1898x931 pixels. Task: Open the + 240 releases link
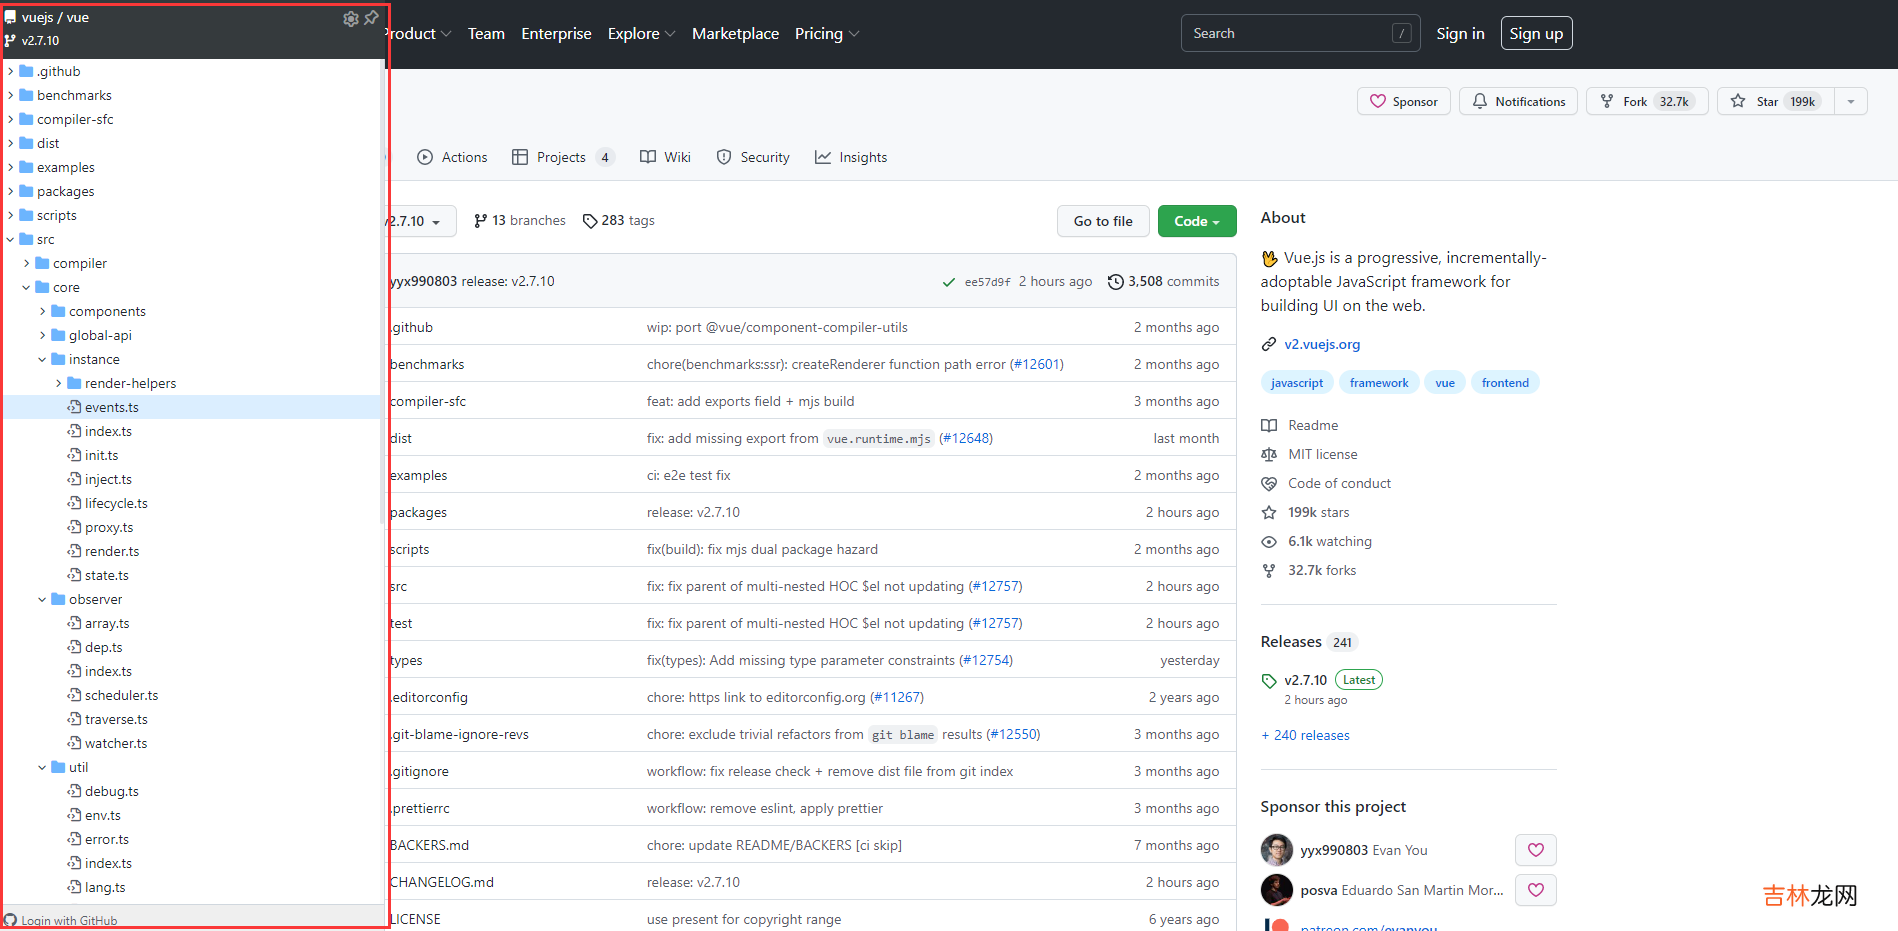click(x=1305, y=735)
